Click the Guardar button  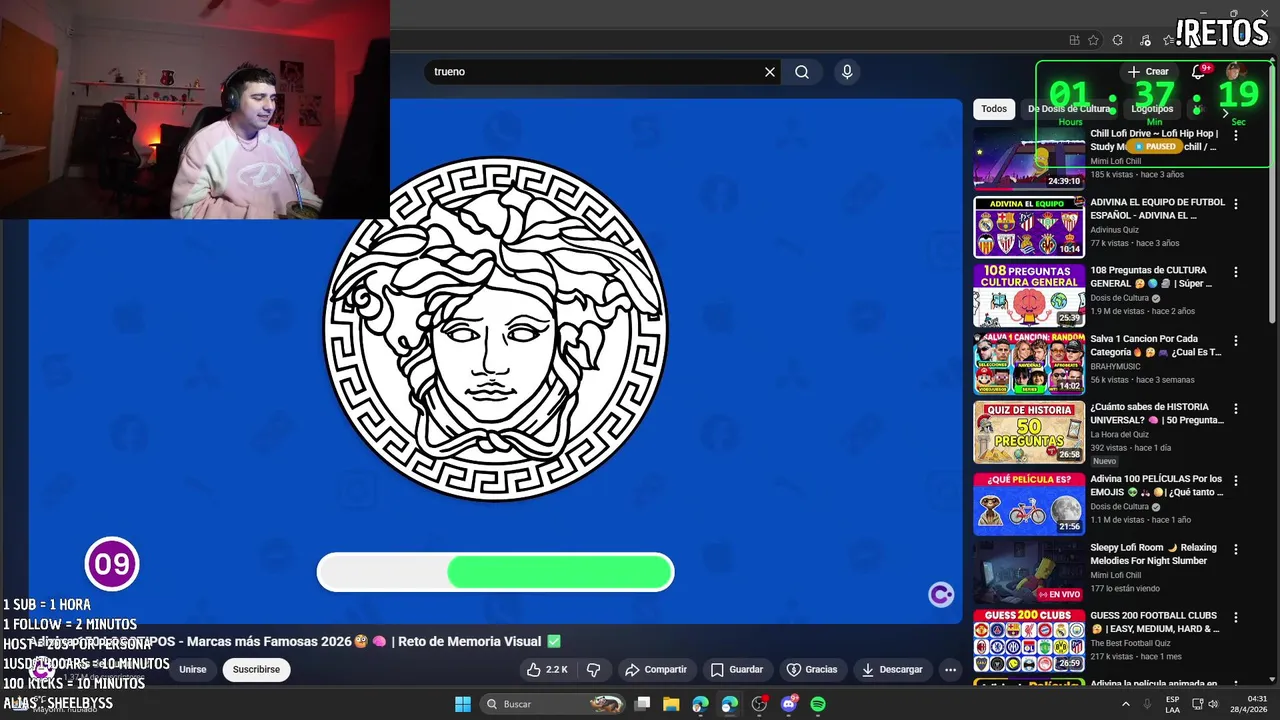tap(737, 669)
